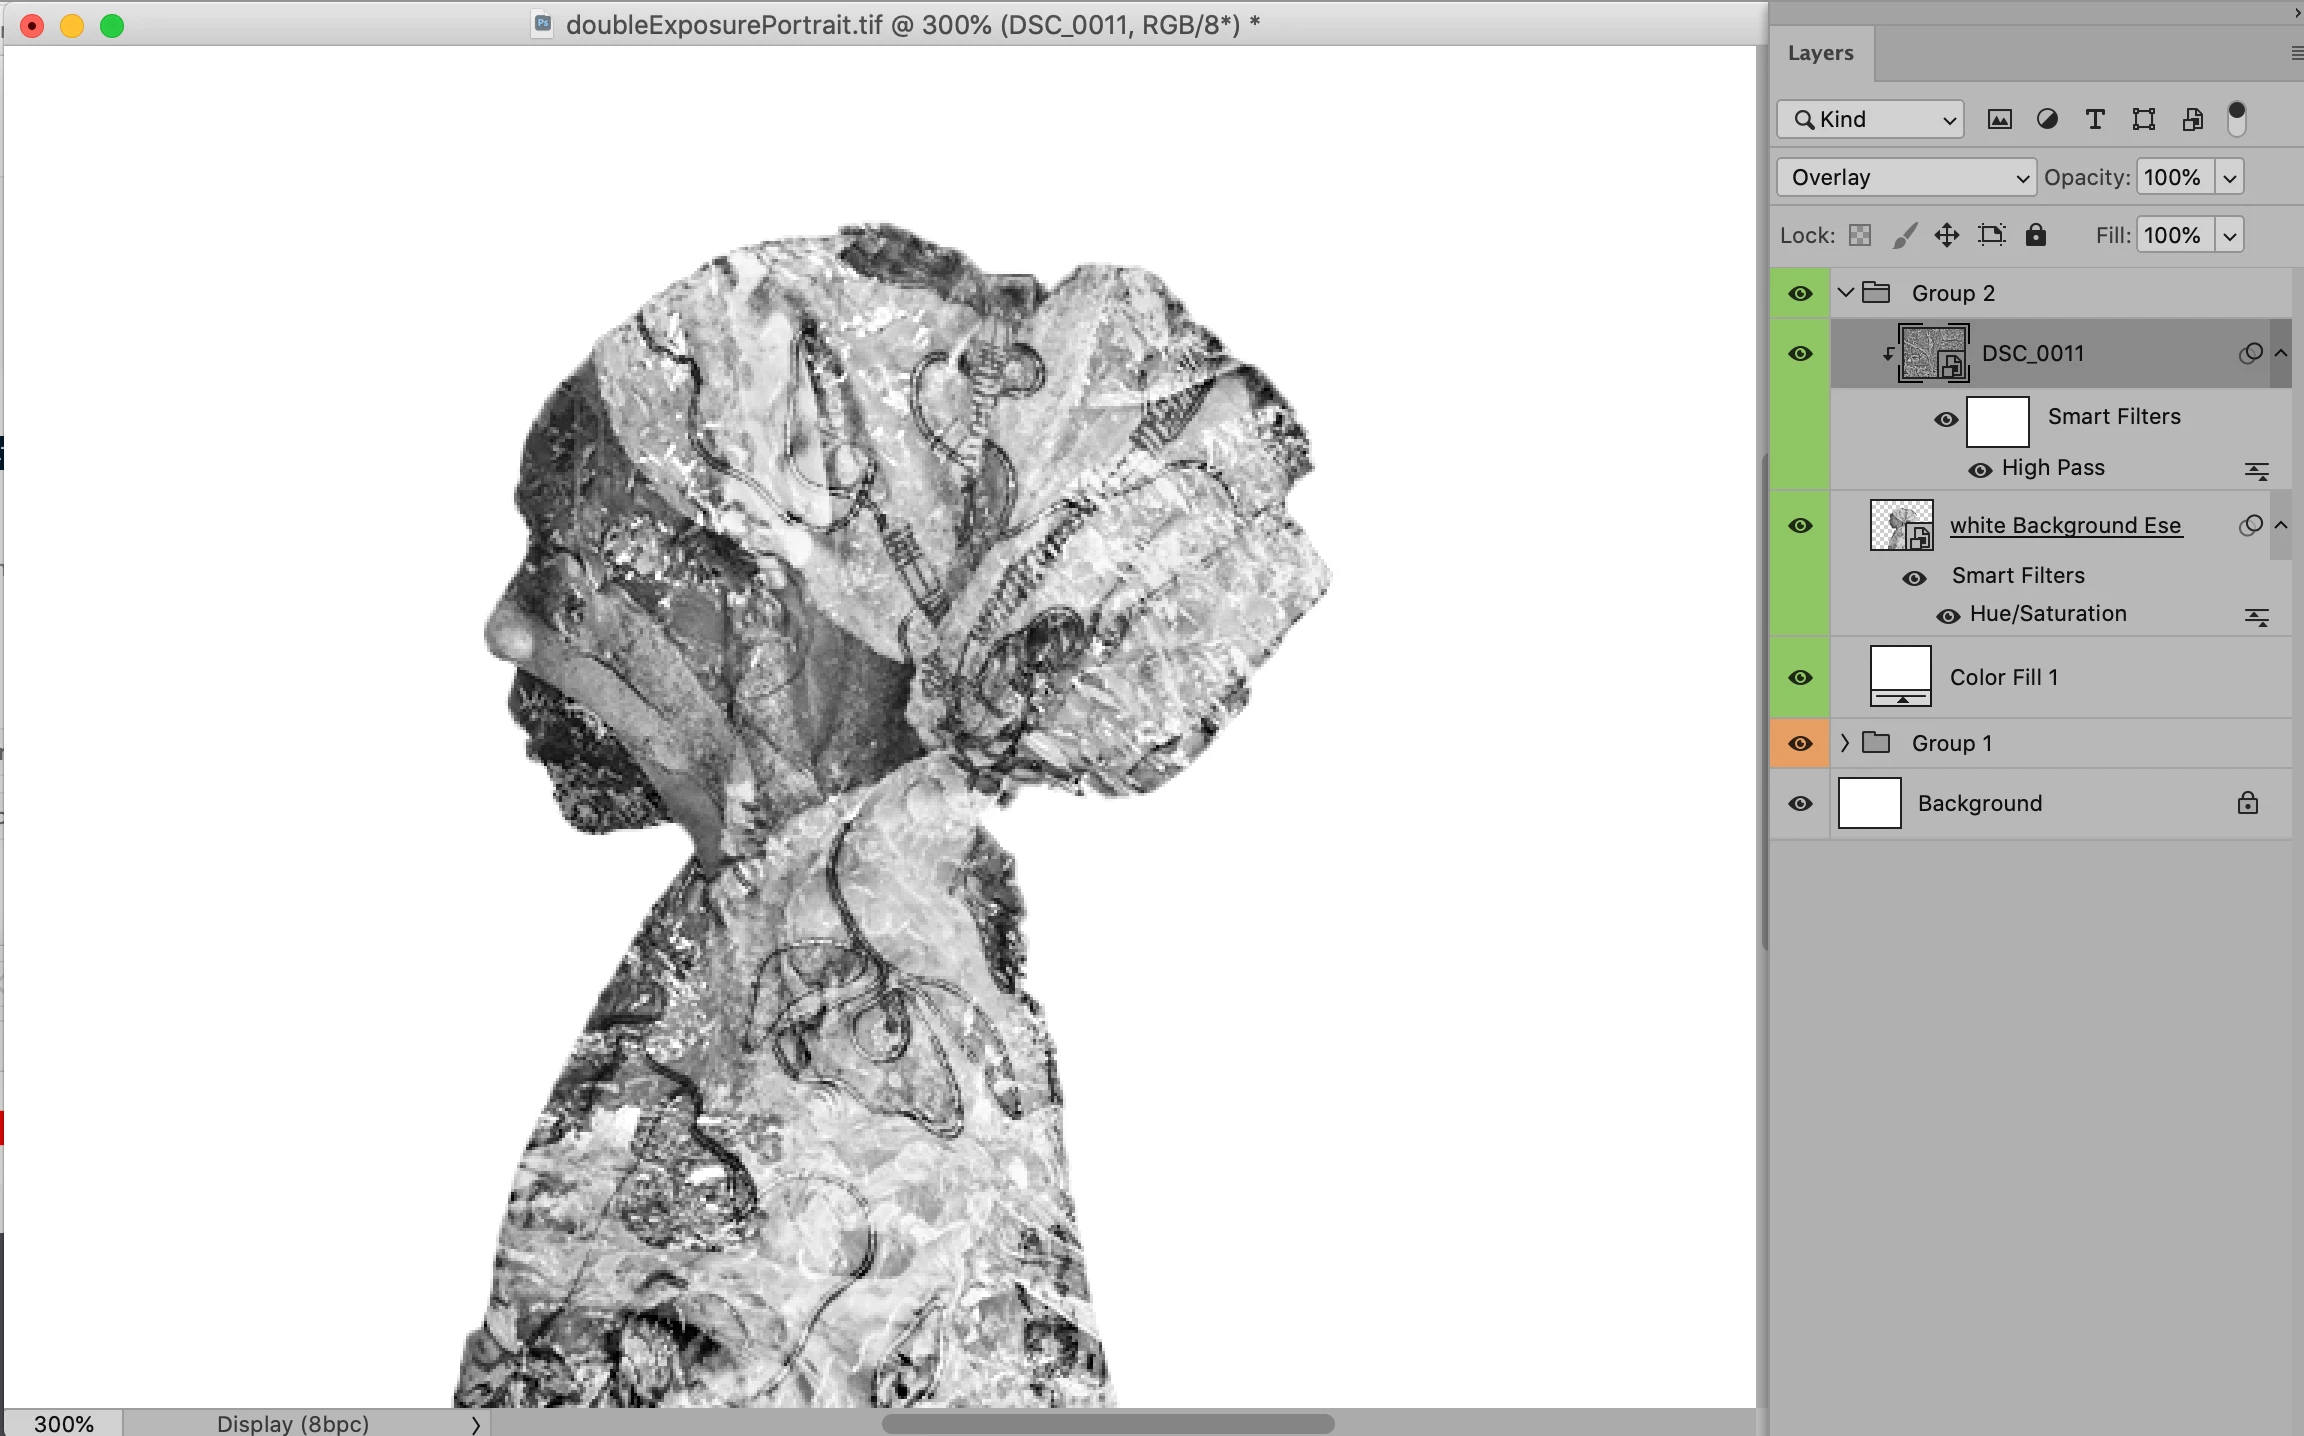Filter layers by adjustment layers icon

pyautogui.click(x=2047, y=120)
